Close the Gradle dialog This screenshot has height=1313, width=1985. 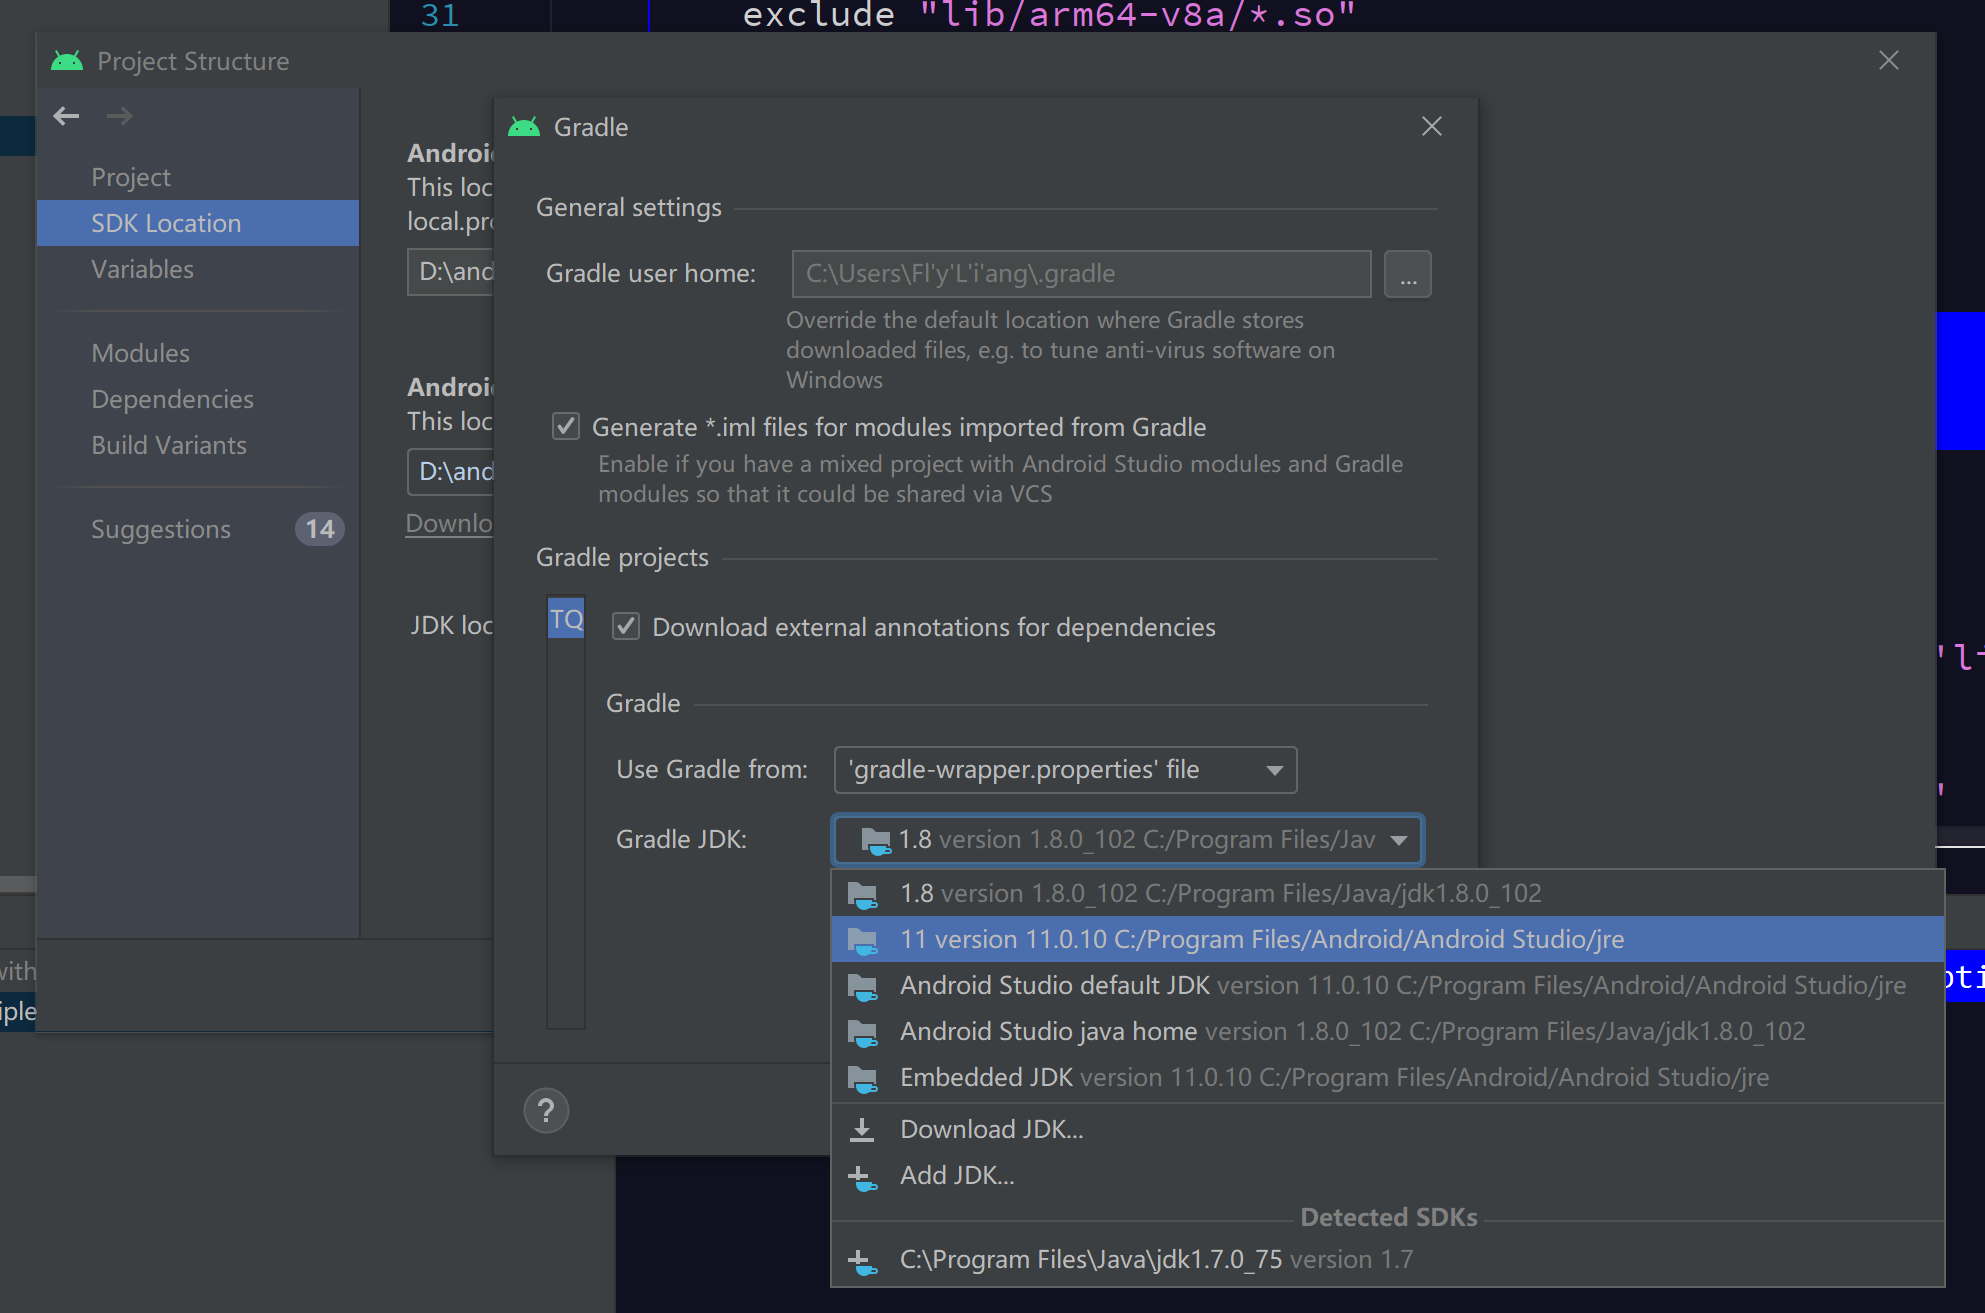(1432, 126)
